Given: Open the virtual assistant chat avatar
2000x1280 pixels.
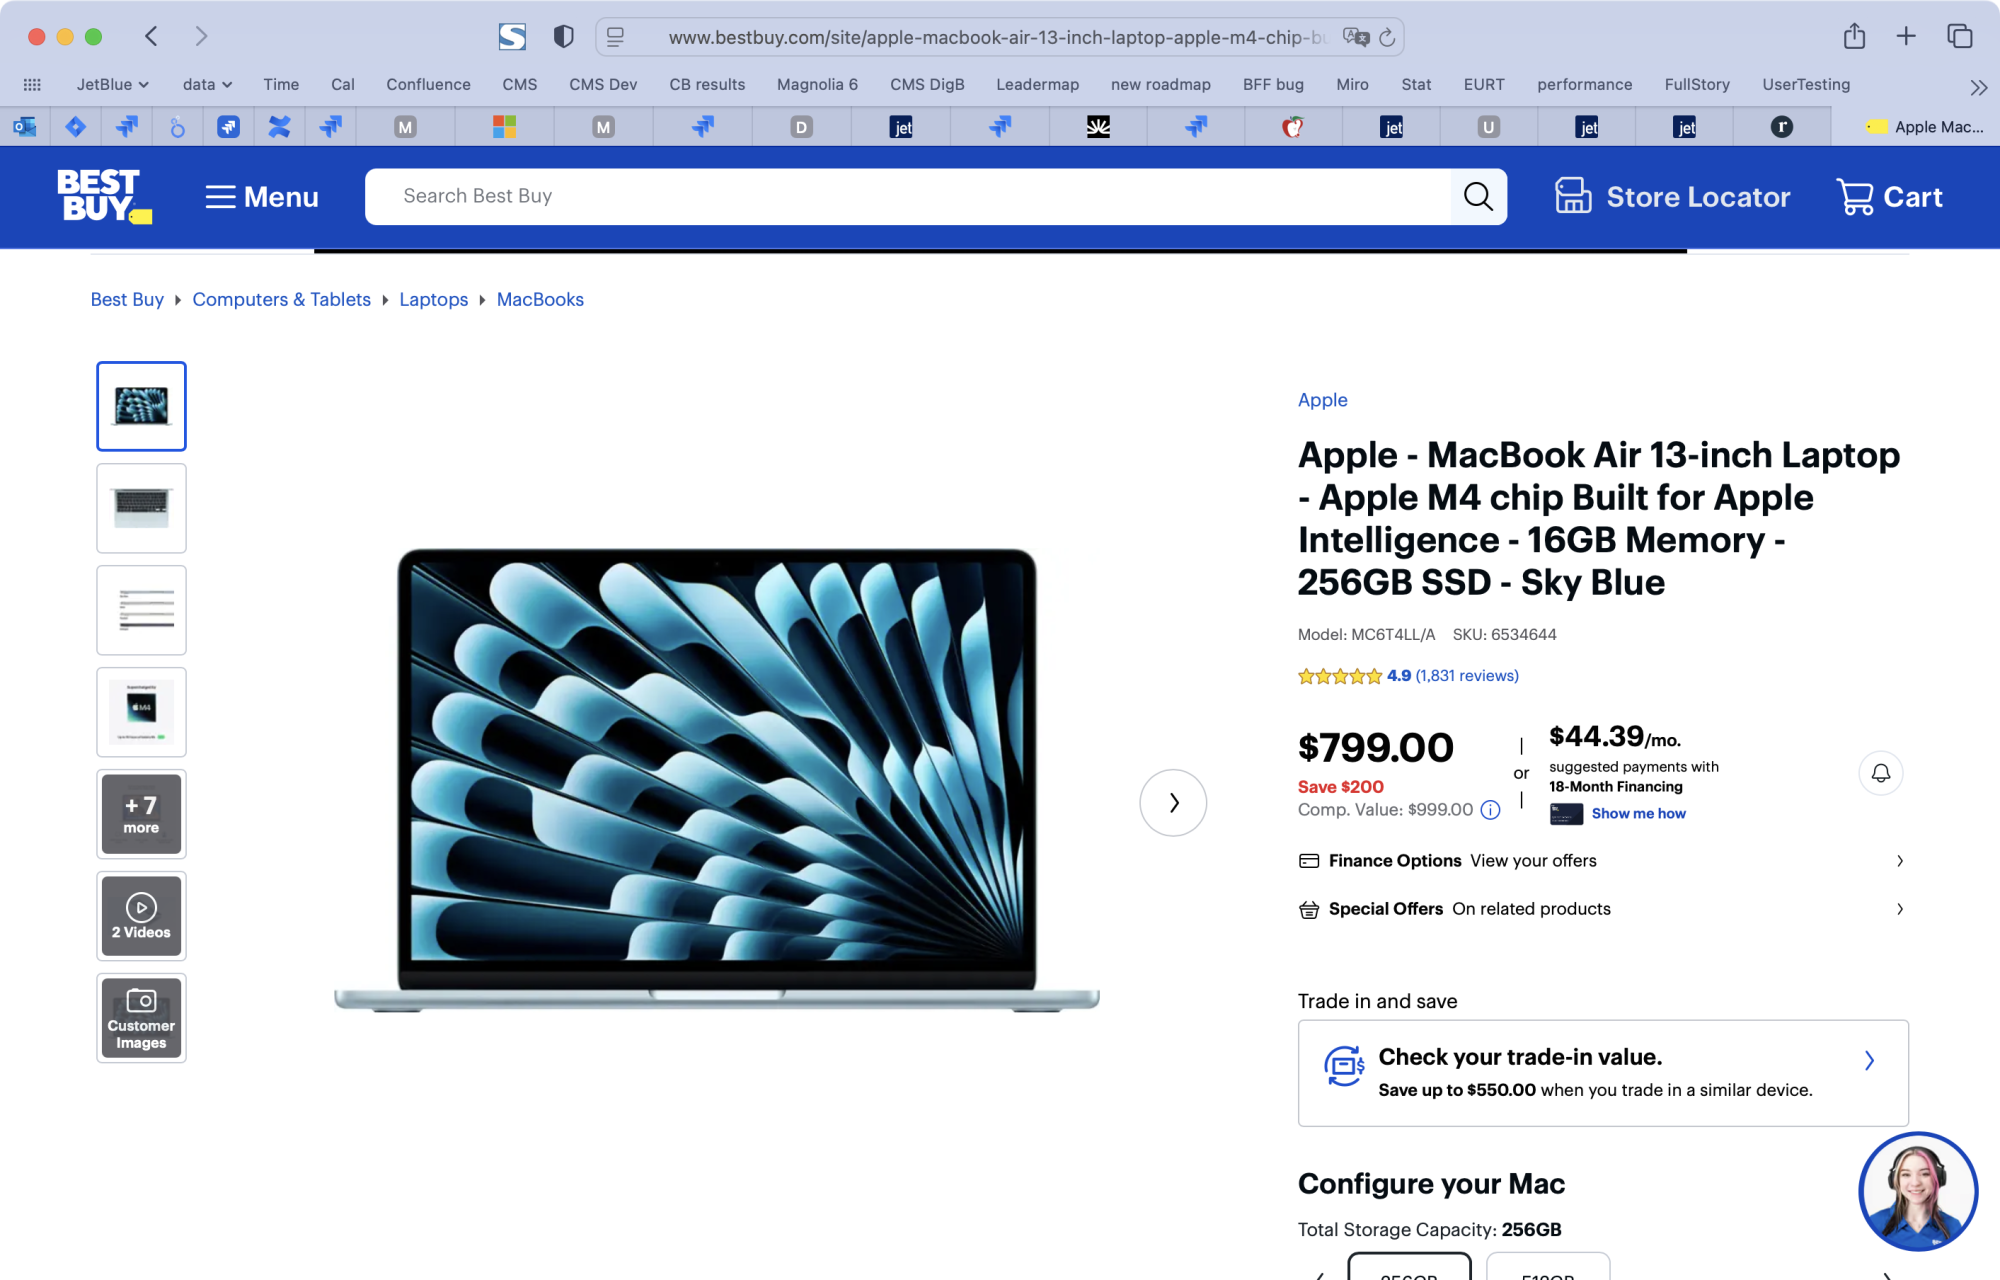Looking at the screenshot, I should [x=1917, y=1191].
